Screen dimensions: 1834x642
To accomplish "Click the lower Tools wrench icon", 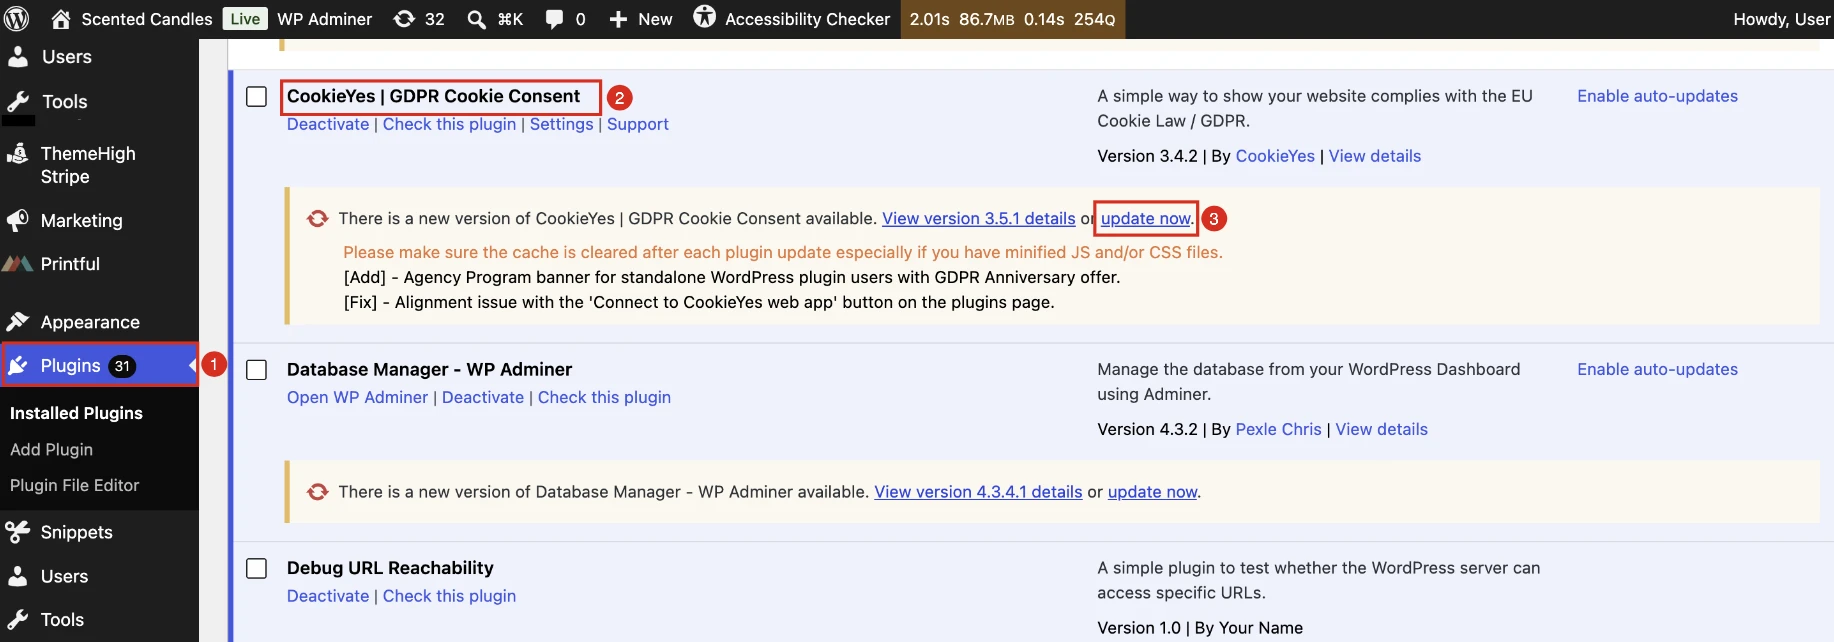I will tap(18, 620).
